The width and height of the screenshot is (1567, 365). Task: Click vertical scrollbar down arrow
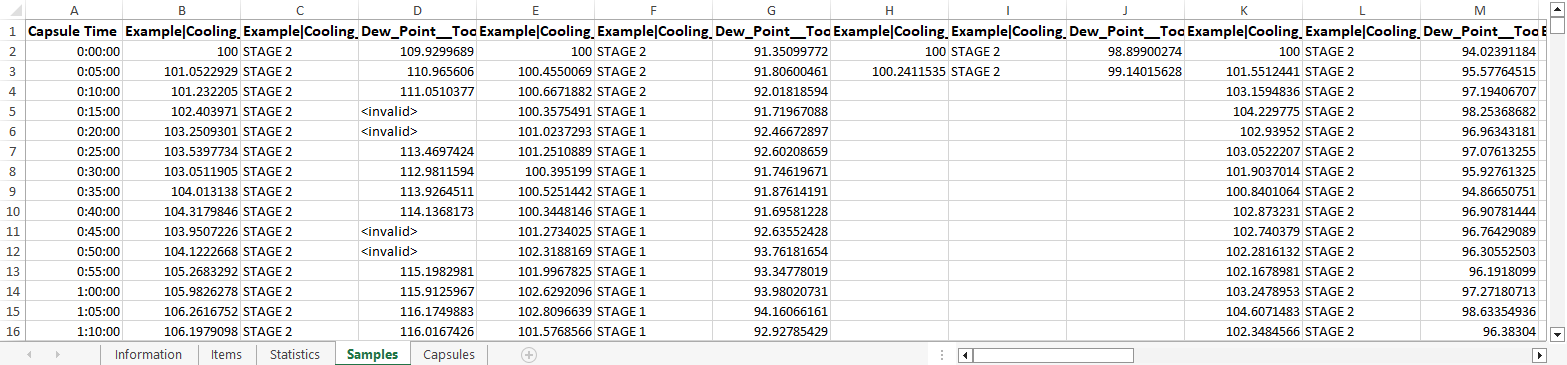(x=1558, y=333)
